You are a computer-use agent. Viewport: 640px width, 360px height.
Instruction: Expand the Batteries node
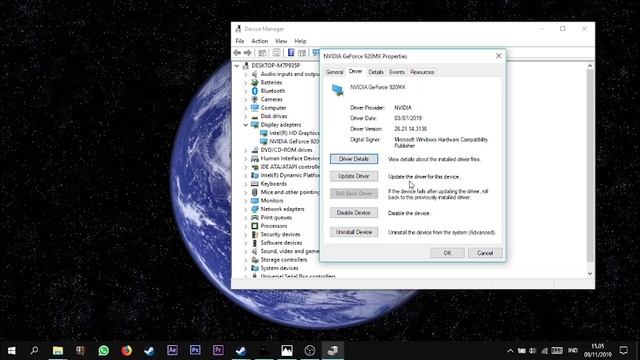pyautogui.click(x=246, y=82)
